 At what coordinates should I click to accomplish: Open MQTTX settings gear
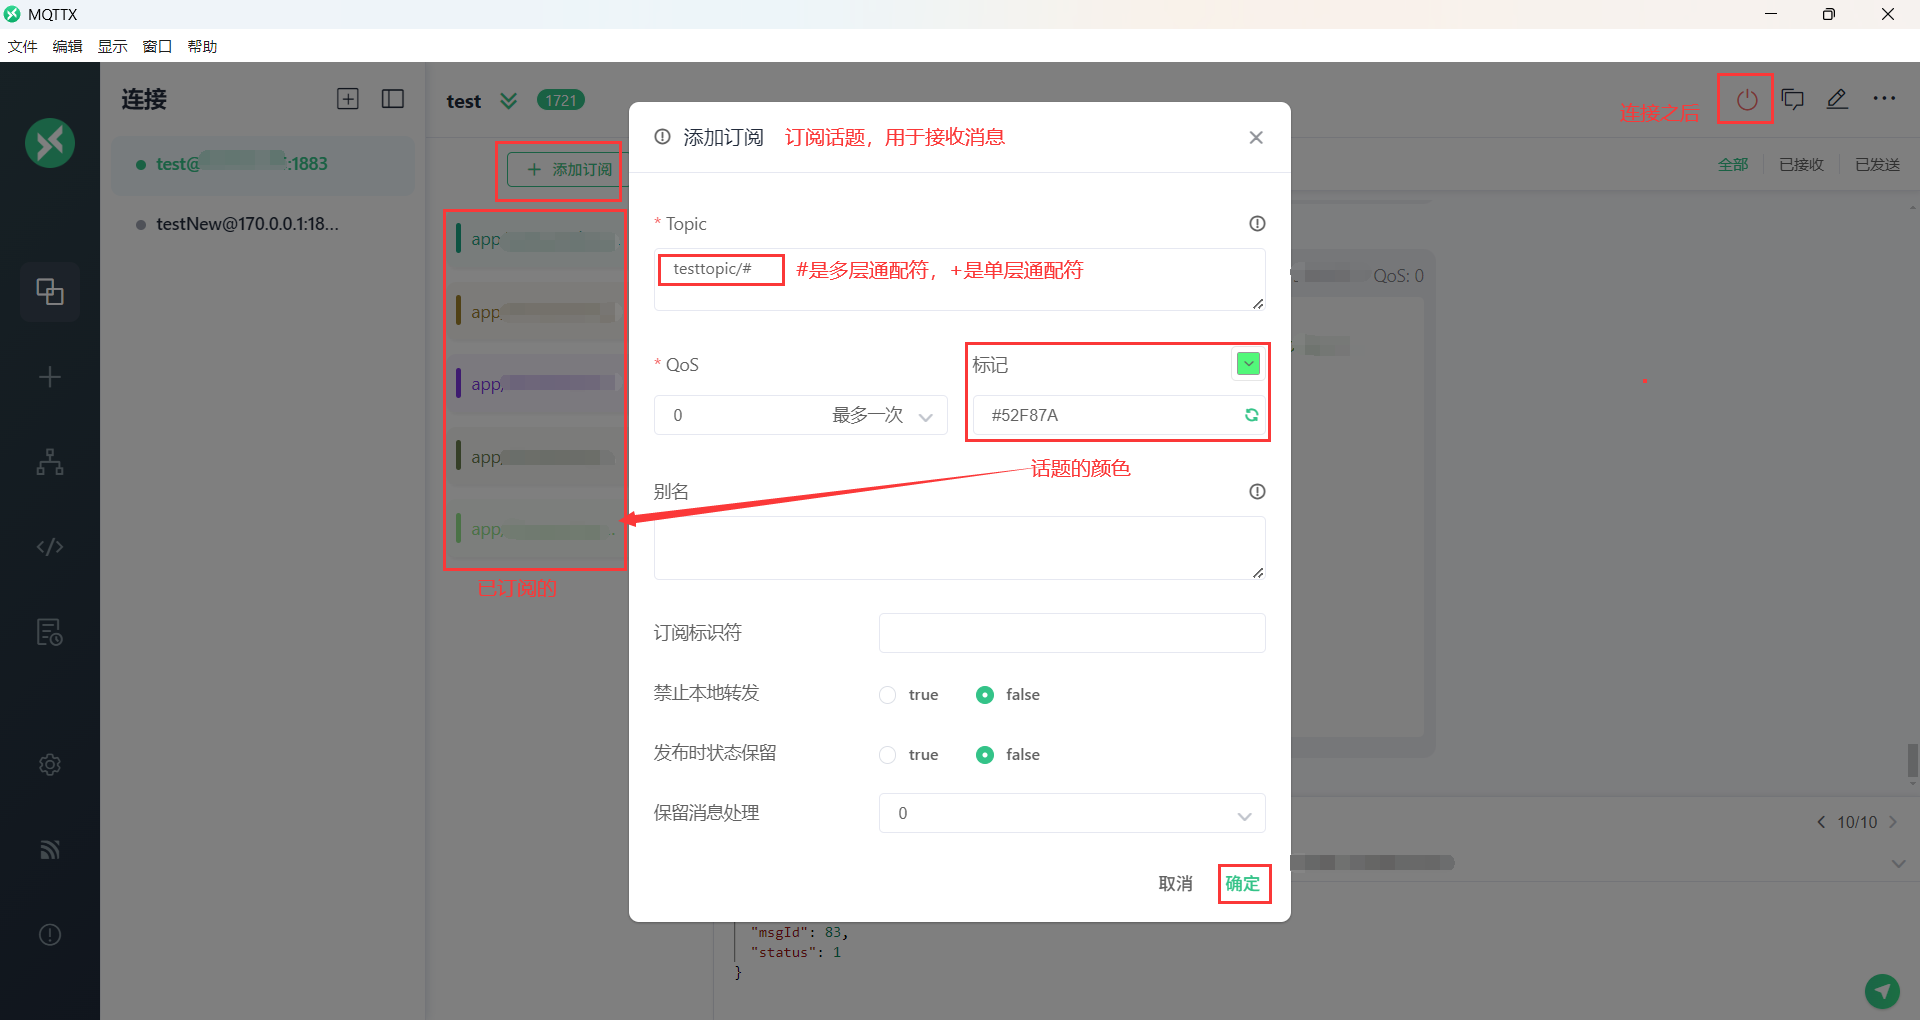click(x=50, y=765)
